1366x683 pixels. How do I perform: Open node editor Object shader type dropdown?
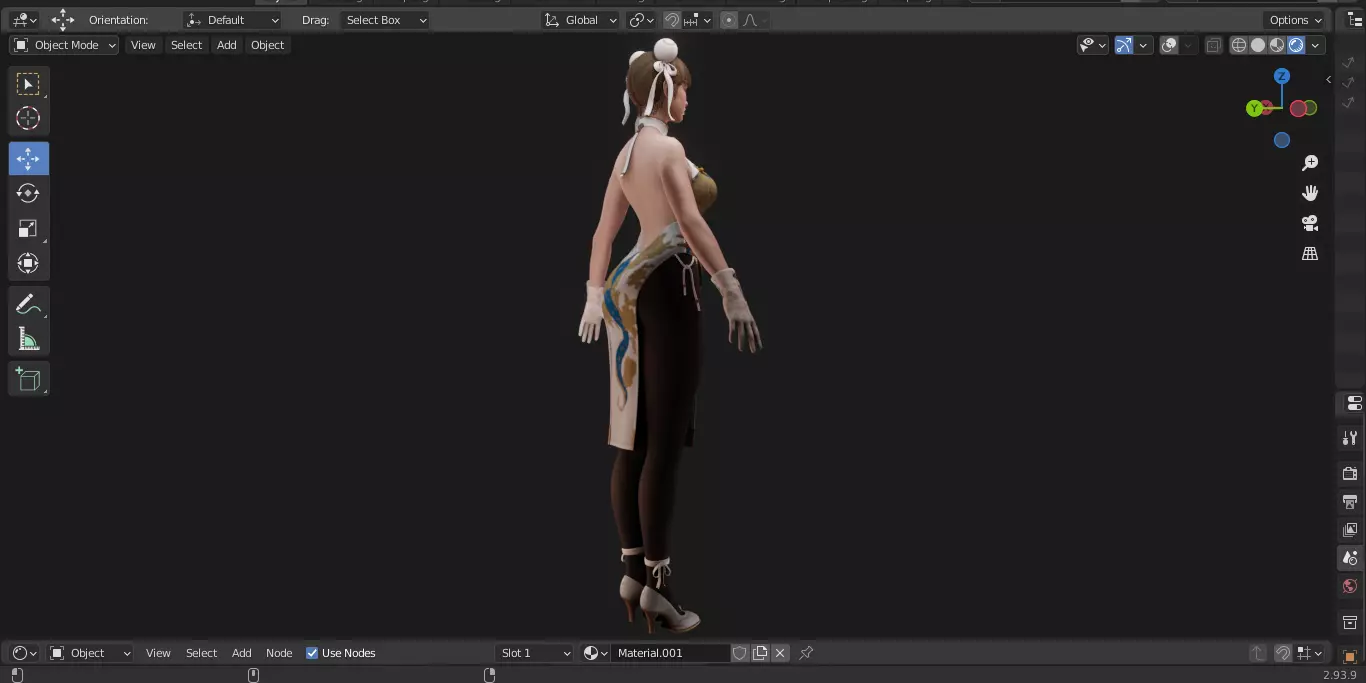point(90,653)
